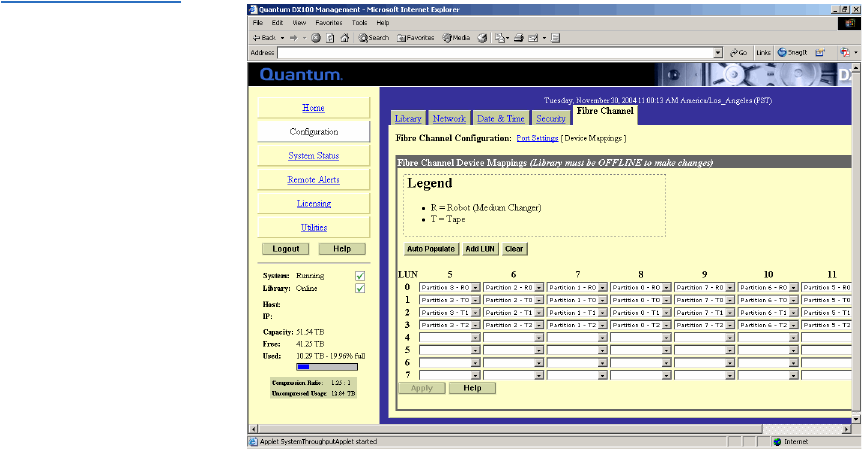The image size is (862, 449).
Task: Open Licensing page
Action: [x=313, y=203]
